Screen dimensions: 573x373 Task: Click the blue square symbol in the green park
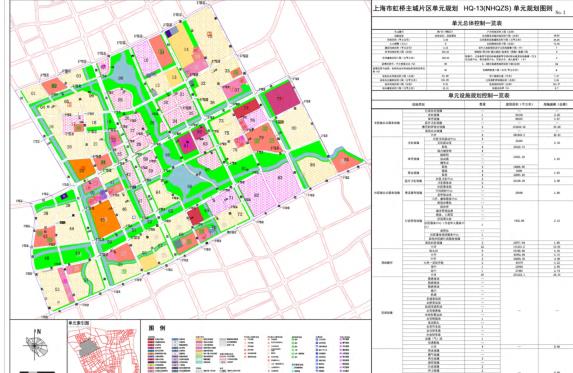click(x=64, y=196)
